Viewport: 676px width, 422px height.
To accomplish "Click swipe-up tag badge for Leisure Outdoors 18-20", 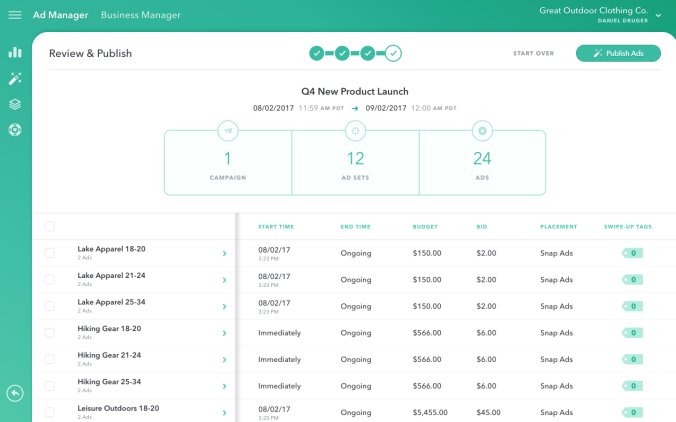I will (632, 413).
